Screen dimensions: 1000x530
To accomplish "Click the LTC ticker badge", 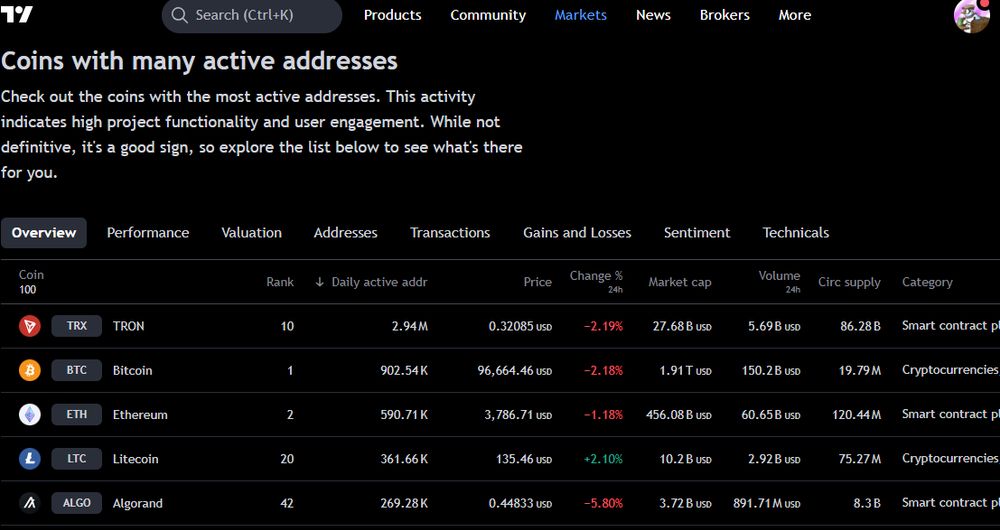I will point(77,459).
